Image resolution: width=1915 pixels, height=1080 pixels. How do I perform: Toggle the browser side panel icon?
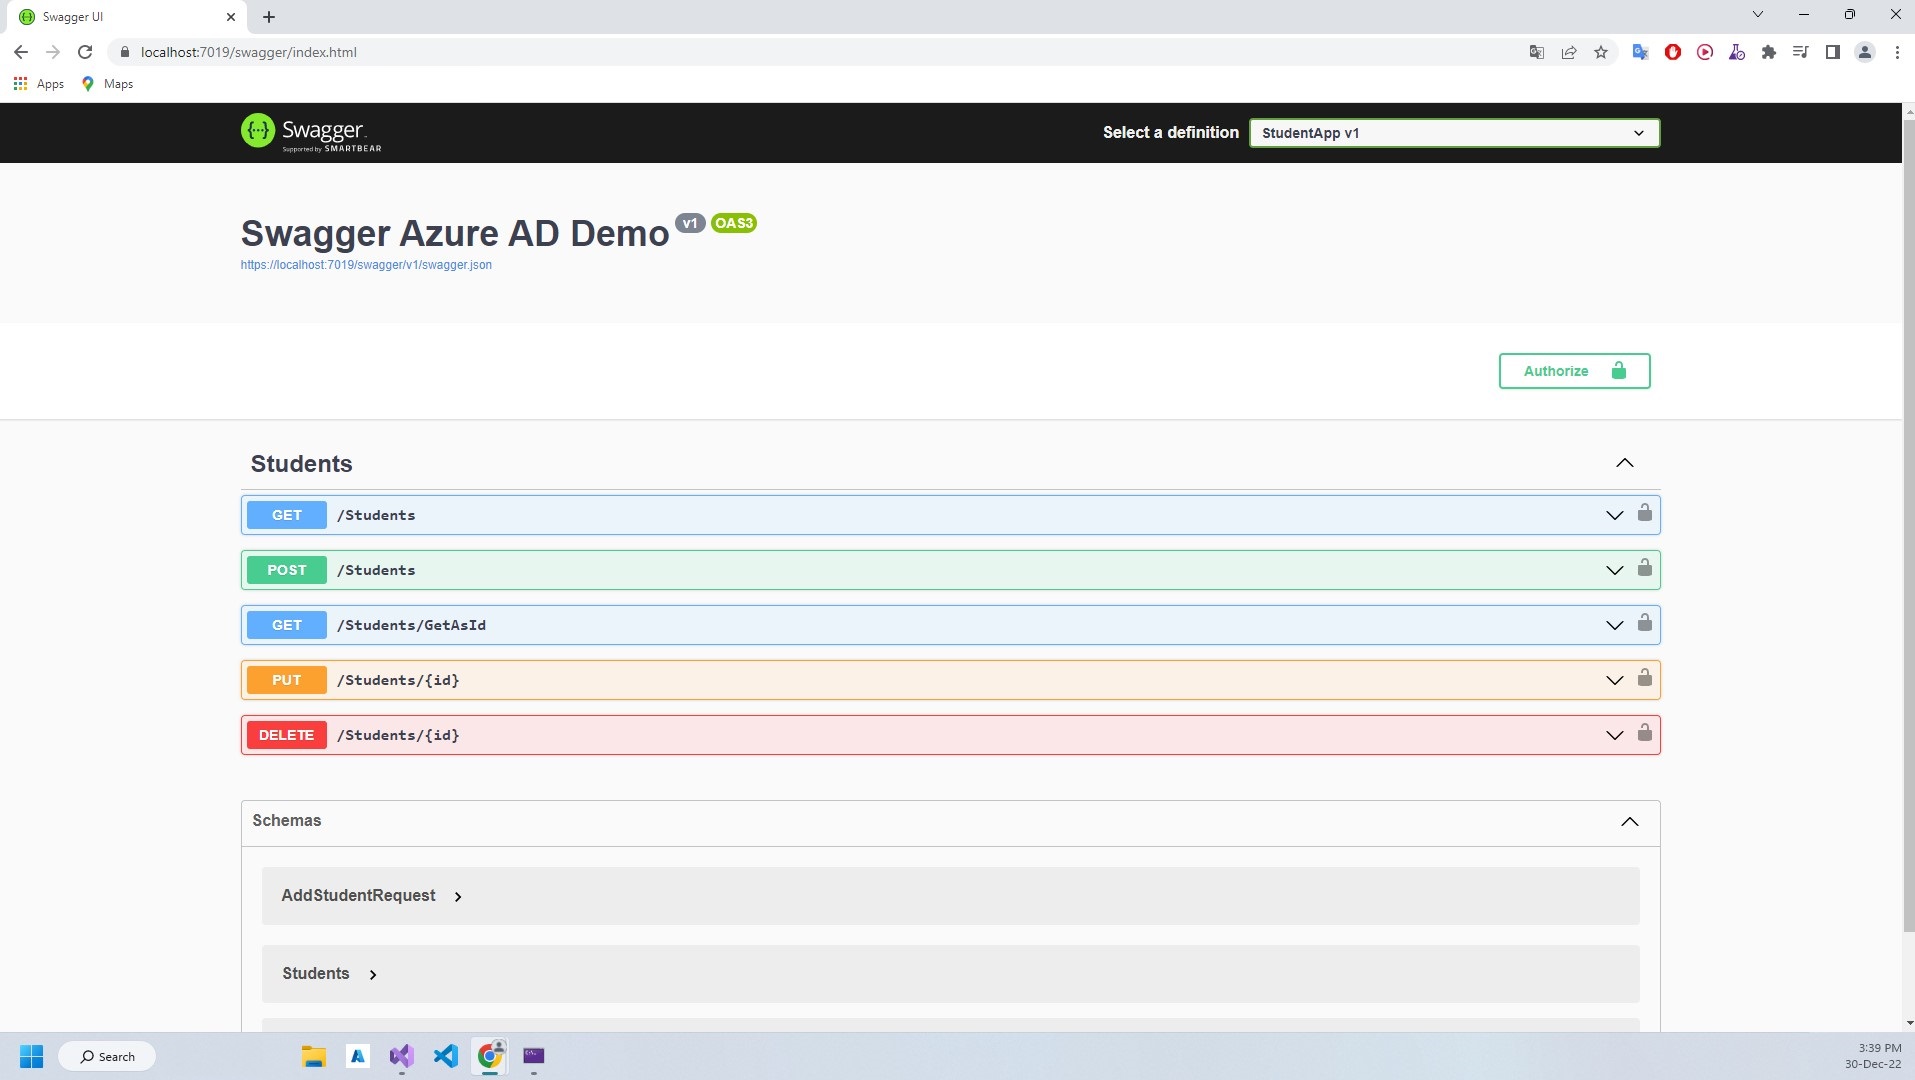pyautogui.click(x=1833, y=52)
